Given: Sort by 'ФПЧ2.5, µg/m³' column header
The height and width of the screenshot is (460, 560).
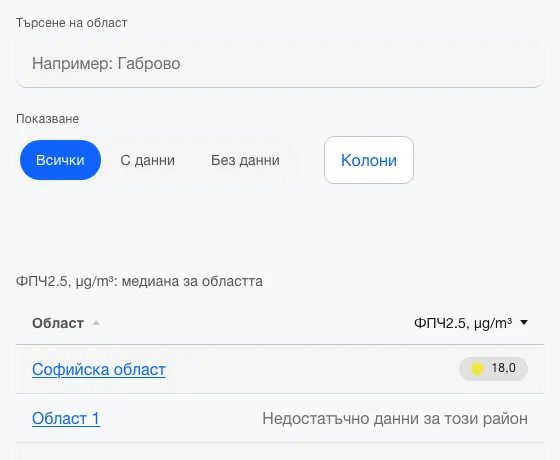Looking at the screenshot, I should pos(463,323).
